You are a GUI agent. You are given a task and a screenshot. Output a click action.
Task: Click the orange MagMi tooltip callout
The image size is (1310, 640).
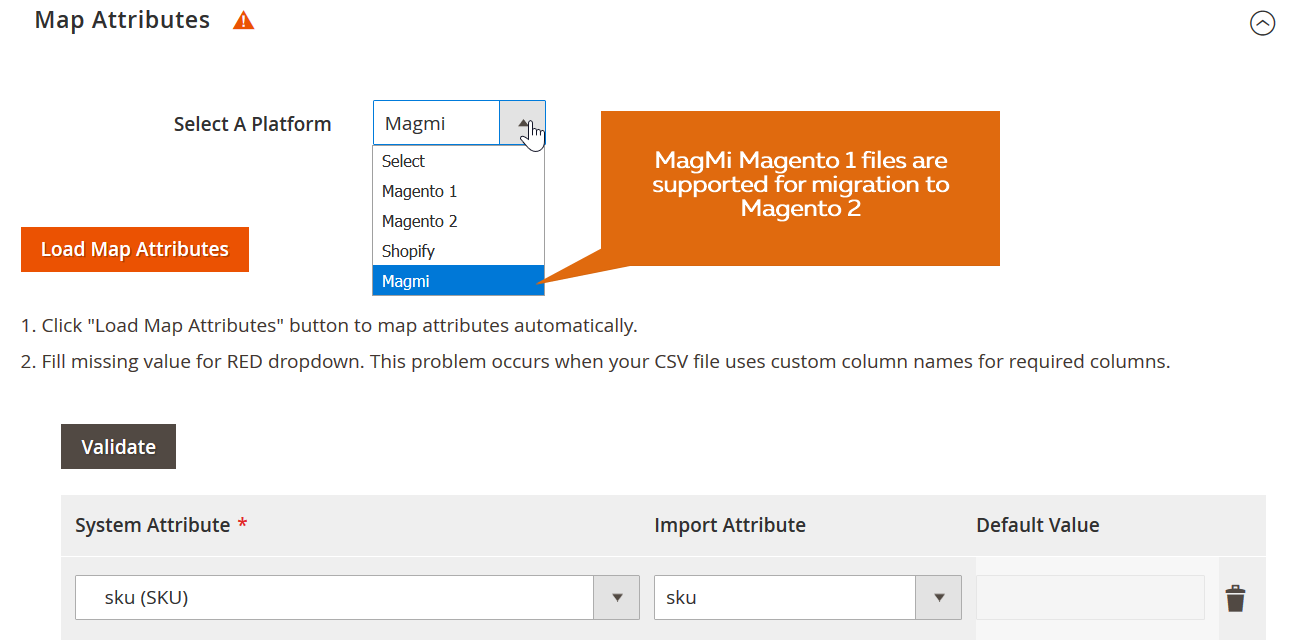[x=800, y=188]
